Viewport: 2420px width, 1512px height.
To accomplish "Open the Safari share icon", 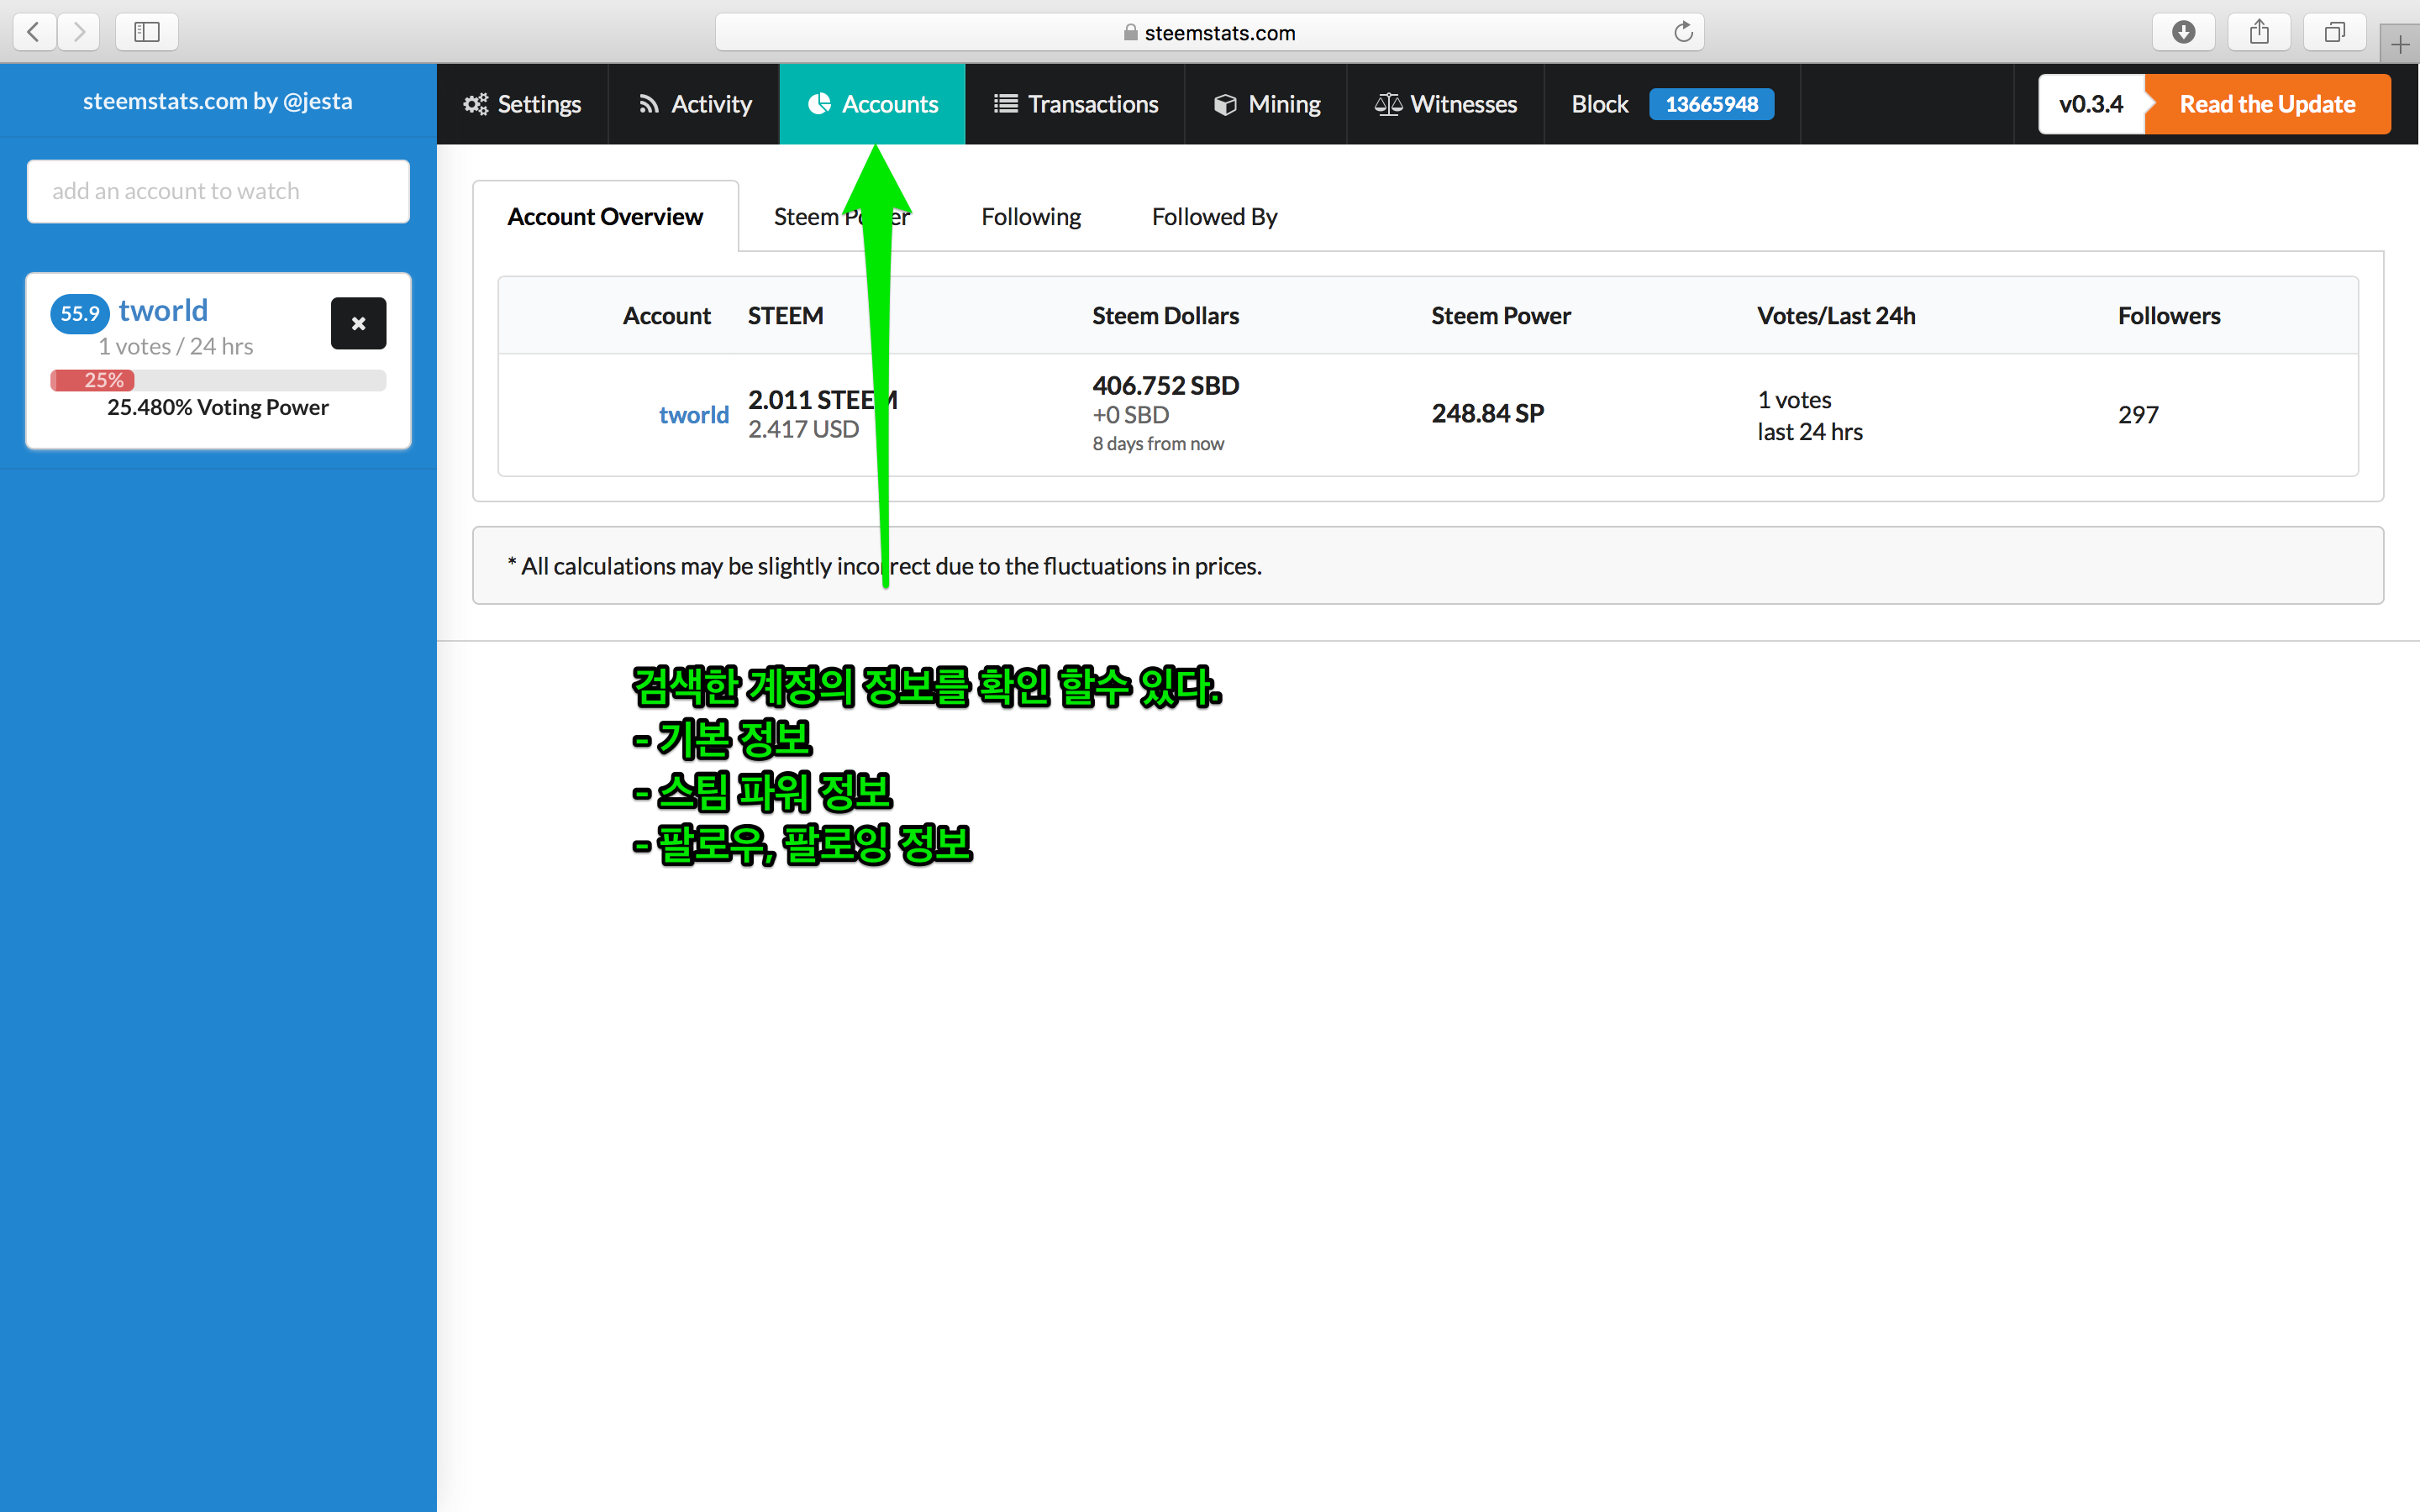I will [2259, 32].
